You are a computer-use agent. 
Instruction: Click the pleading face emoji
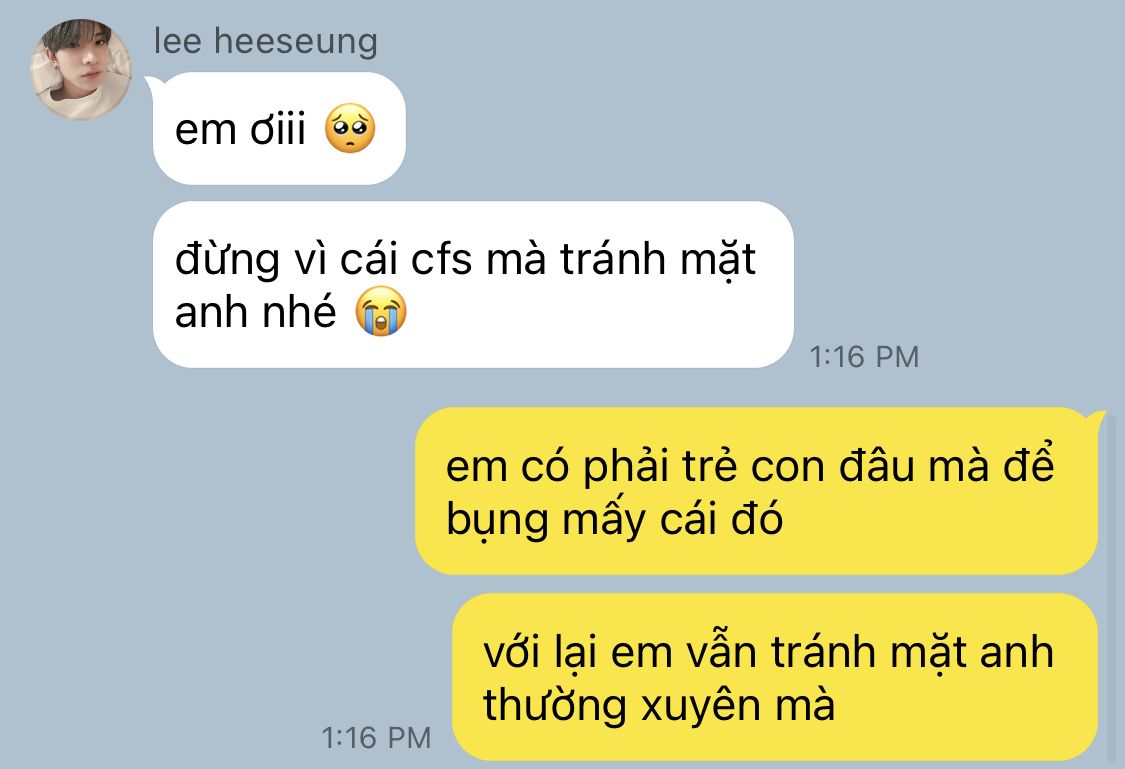pyautogui.click(x=350, y=128)
